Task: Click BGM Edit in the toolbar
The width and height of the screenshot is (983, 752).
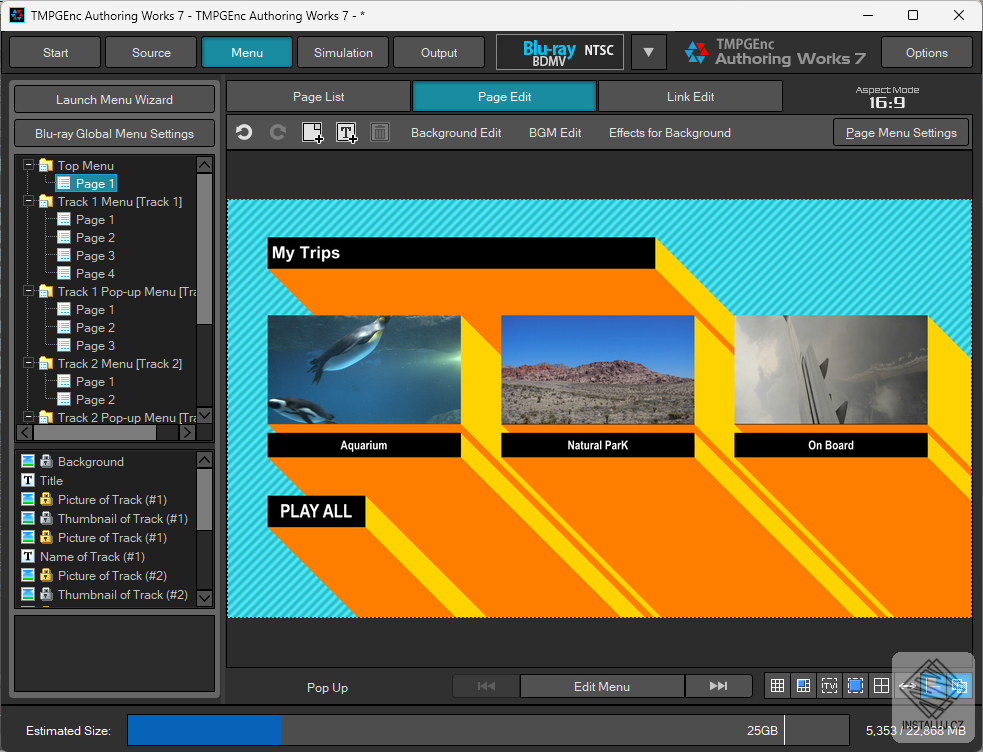Action: [555, 133]
